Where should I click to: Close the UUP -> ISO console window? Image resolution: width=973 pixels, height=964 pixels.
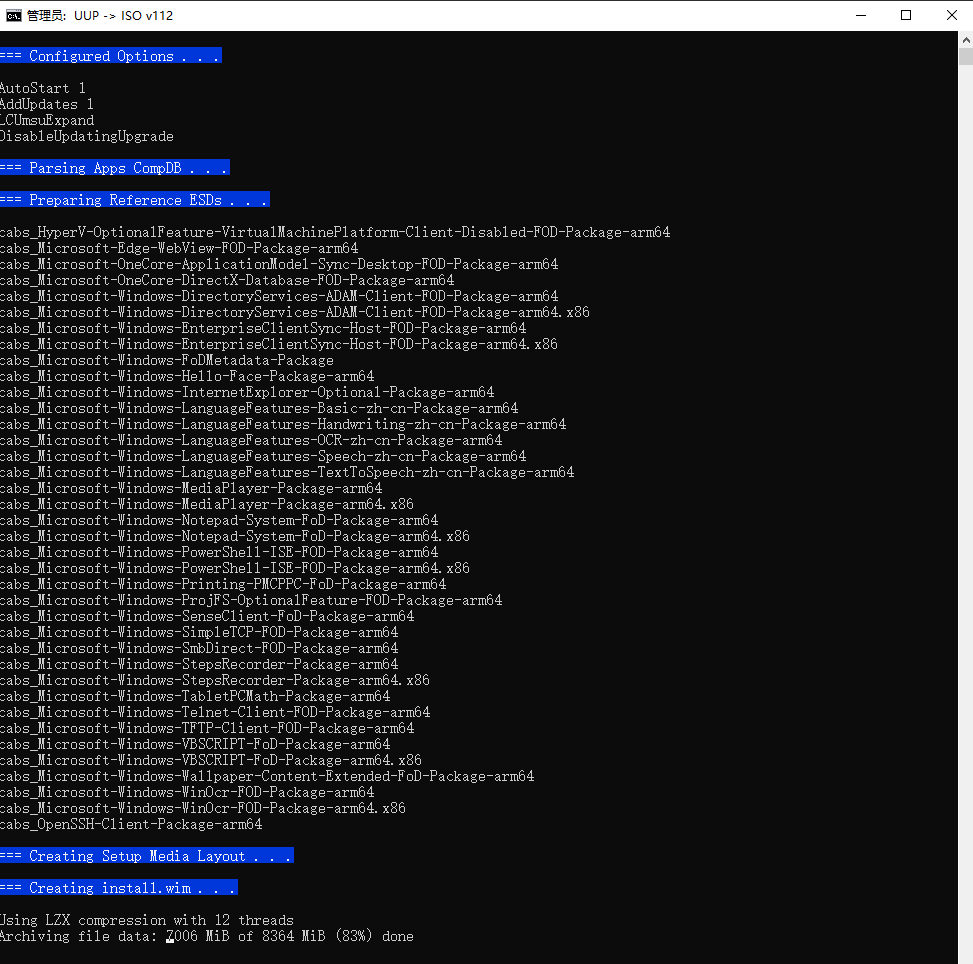click(951, 15)
